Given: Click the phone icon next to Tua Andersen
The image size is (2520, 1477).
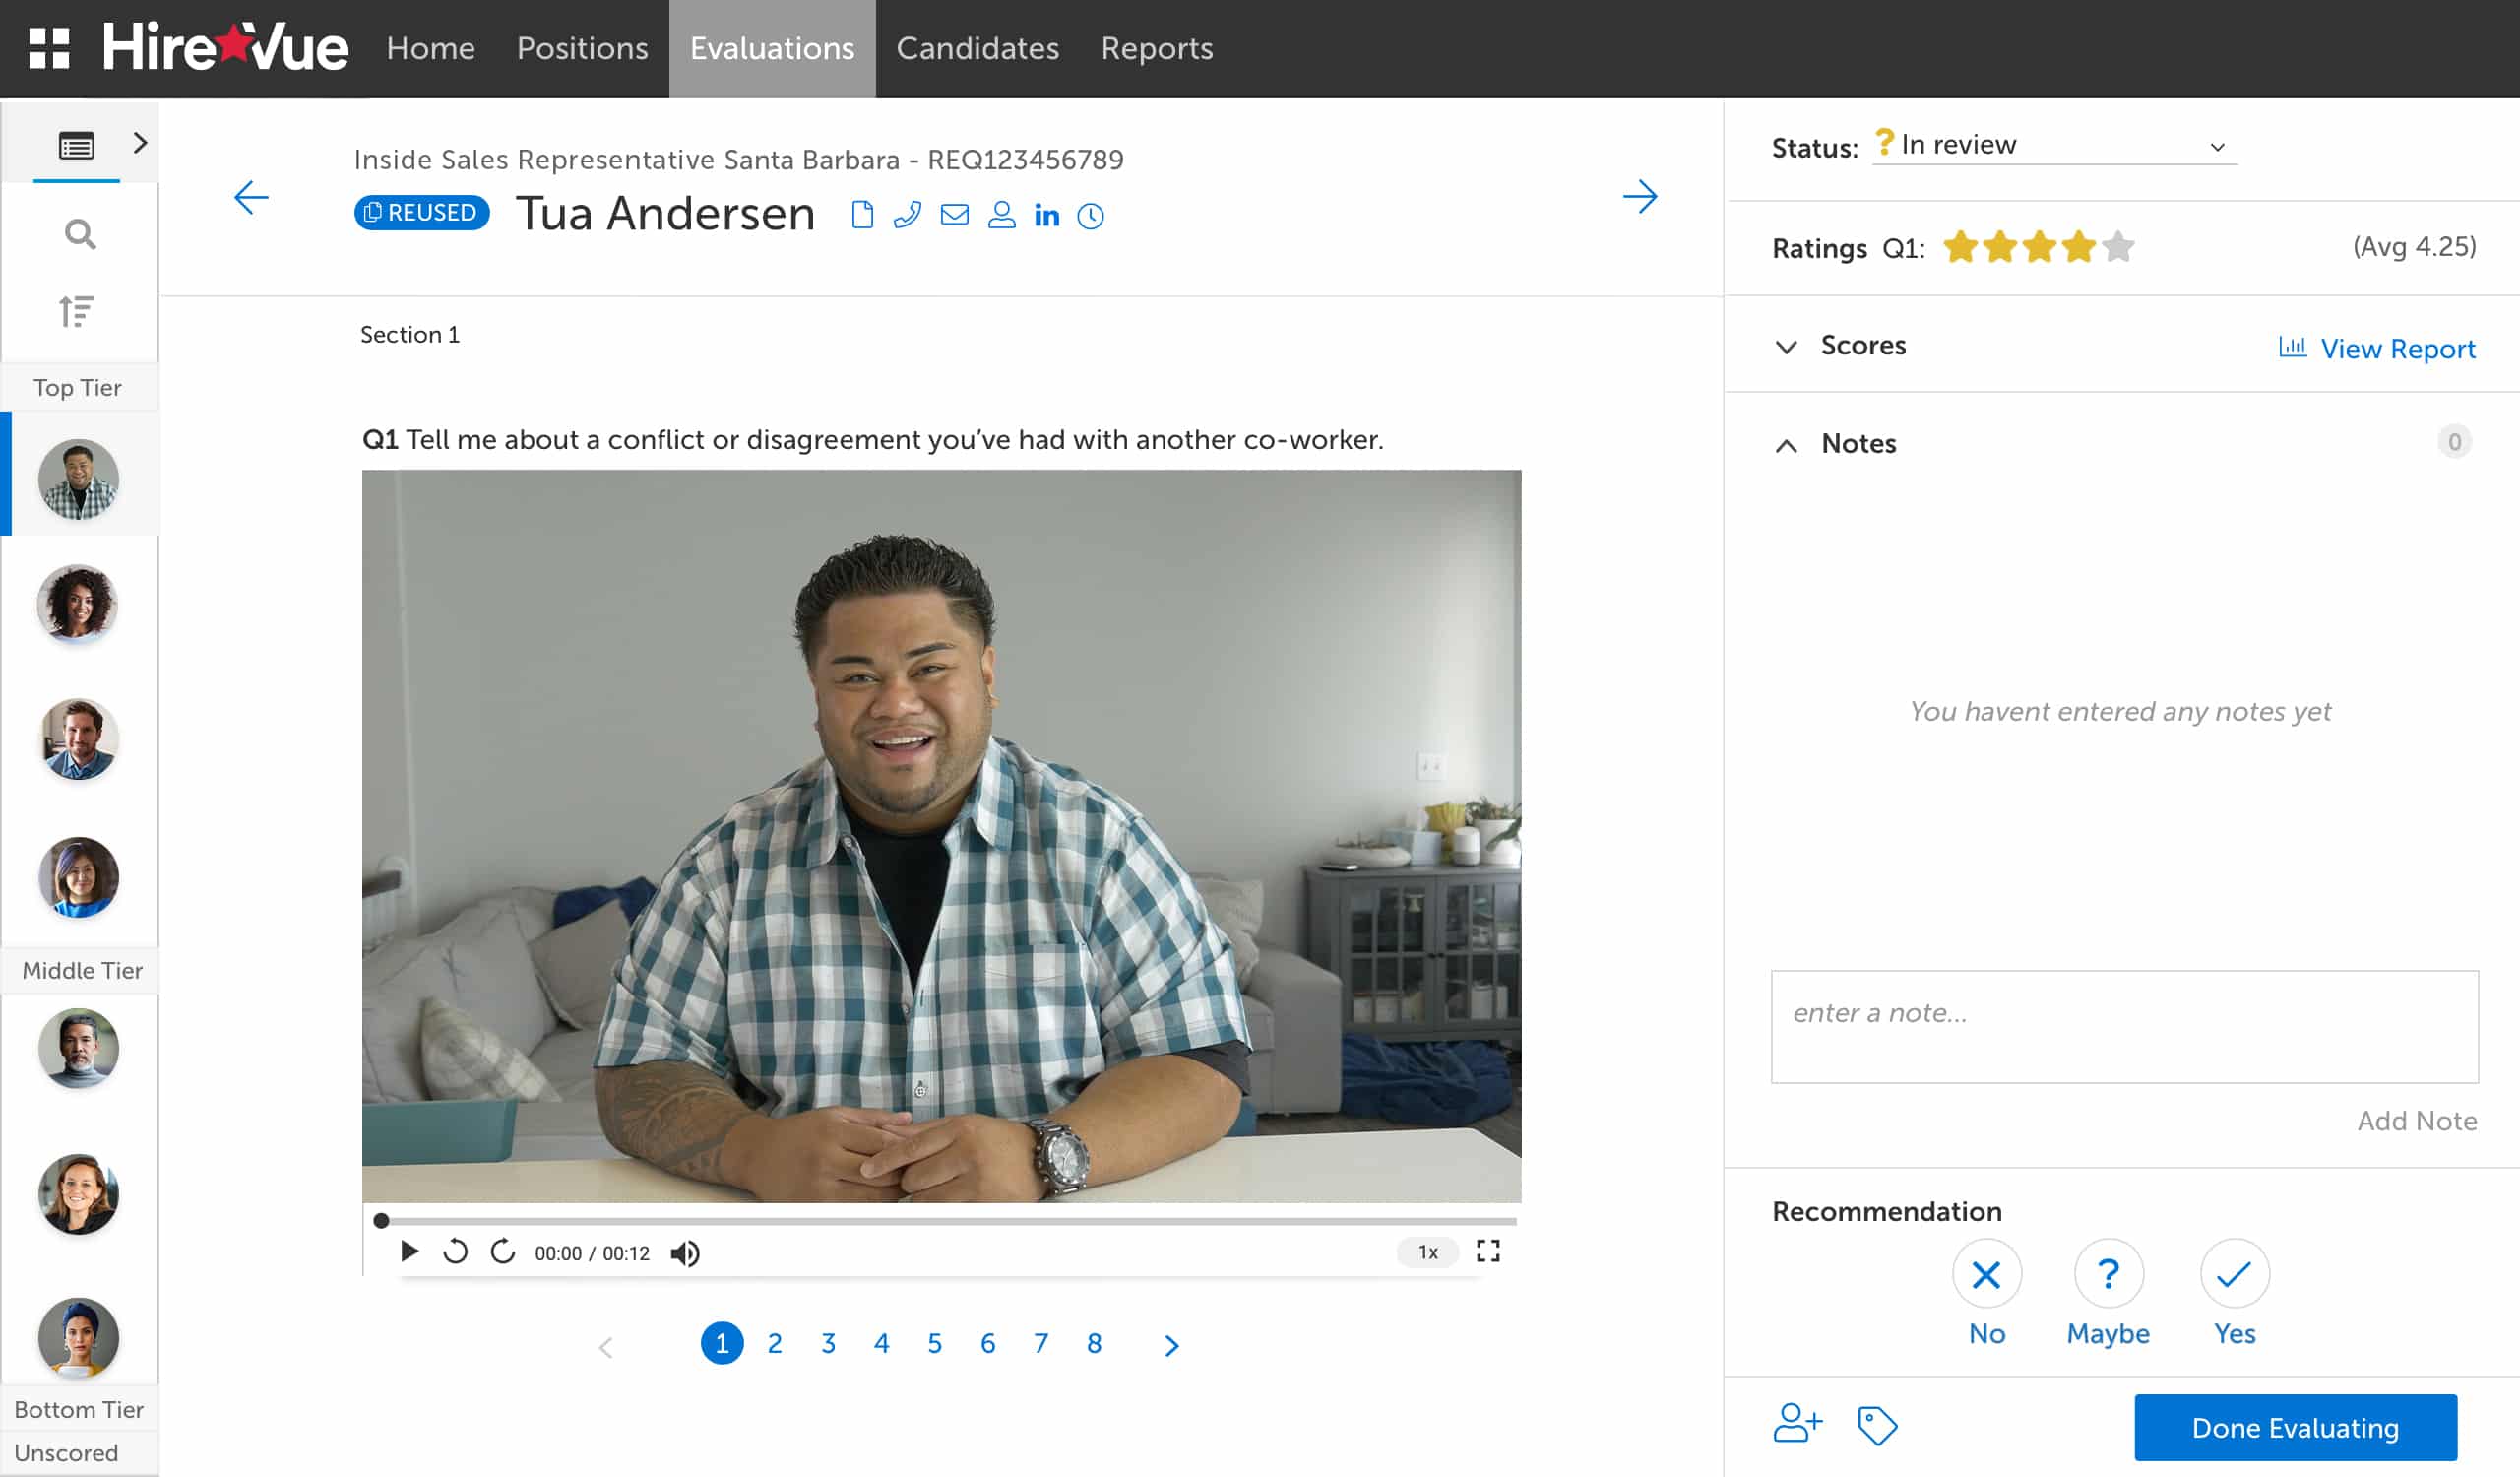Looking at the screenshot, I should tap(908, 215).
